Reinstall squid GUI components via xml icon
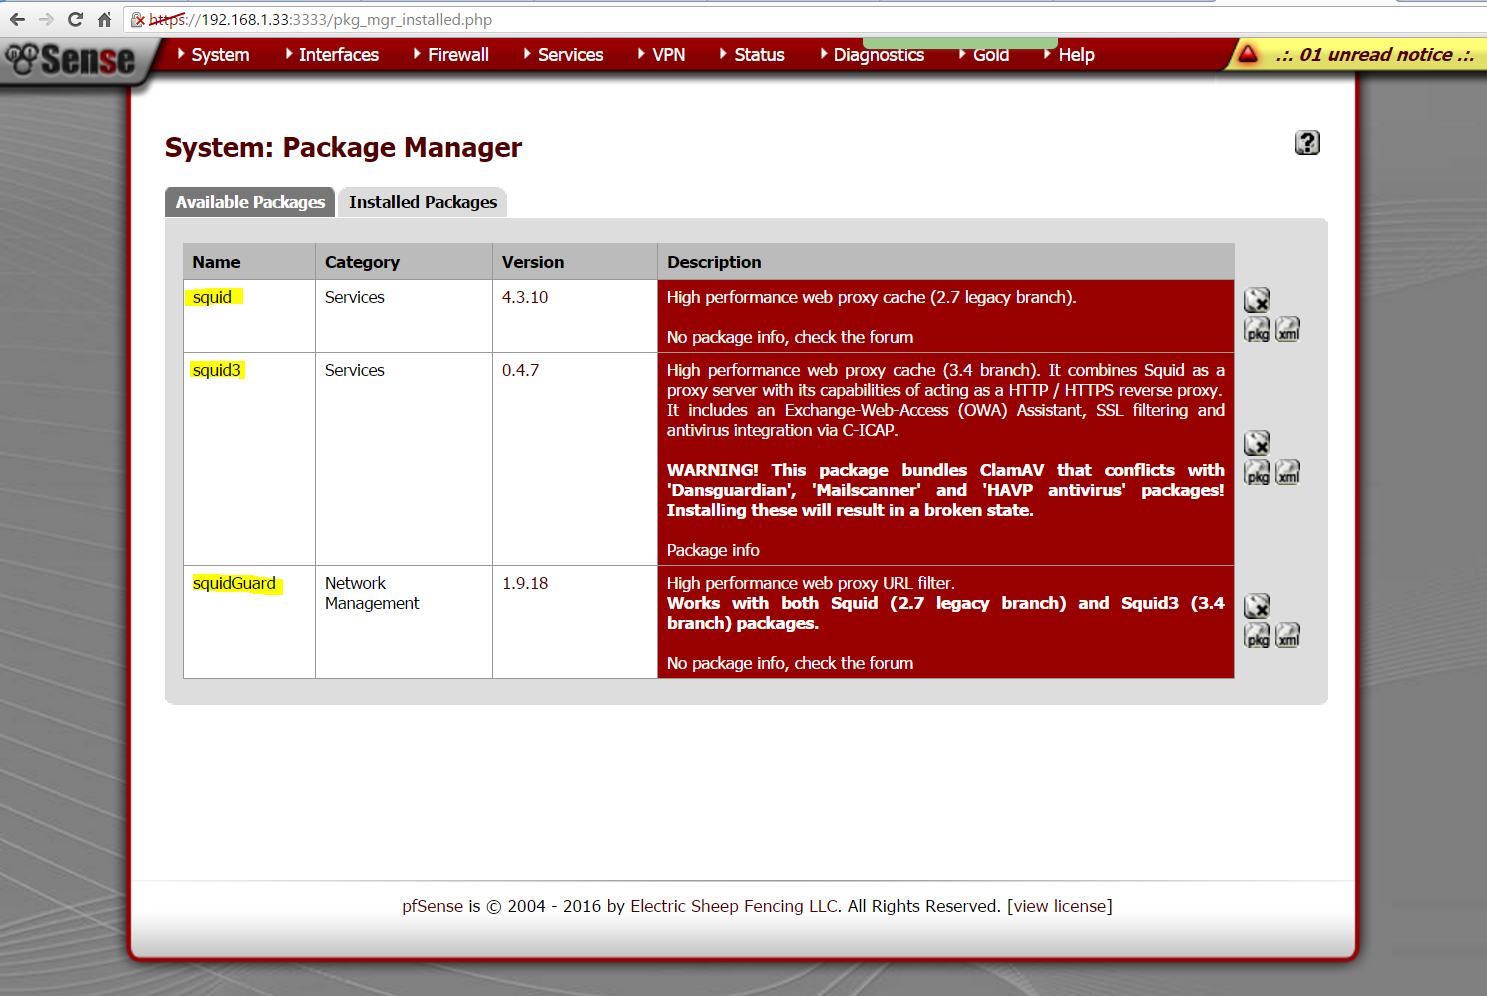1487x996 pixels. click(1288, 329)
